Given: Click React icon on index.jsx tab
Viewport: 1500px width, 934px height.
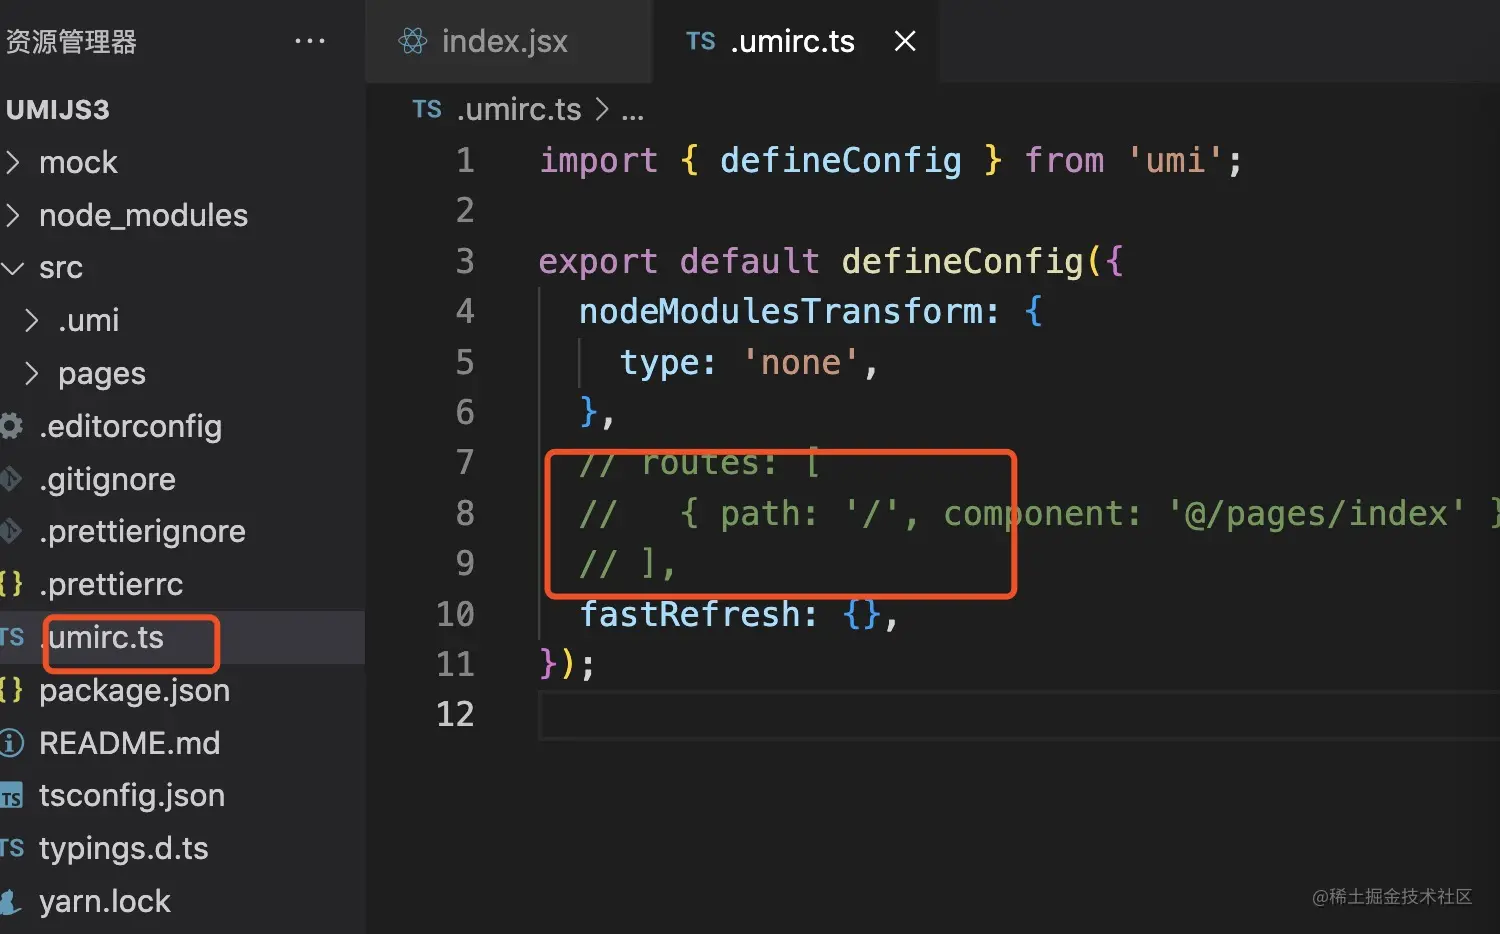Looking at the screenshot, I should 412,41.
